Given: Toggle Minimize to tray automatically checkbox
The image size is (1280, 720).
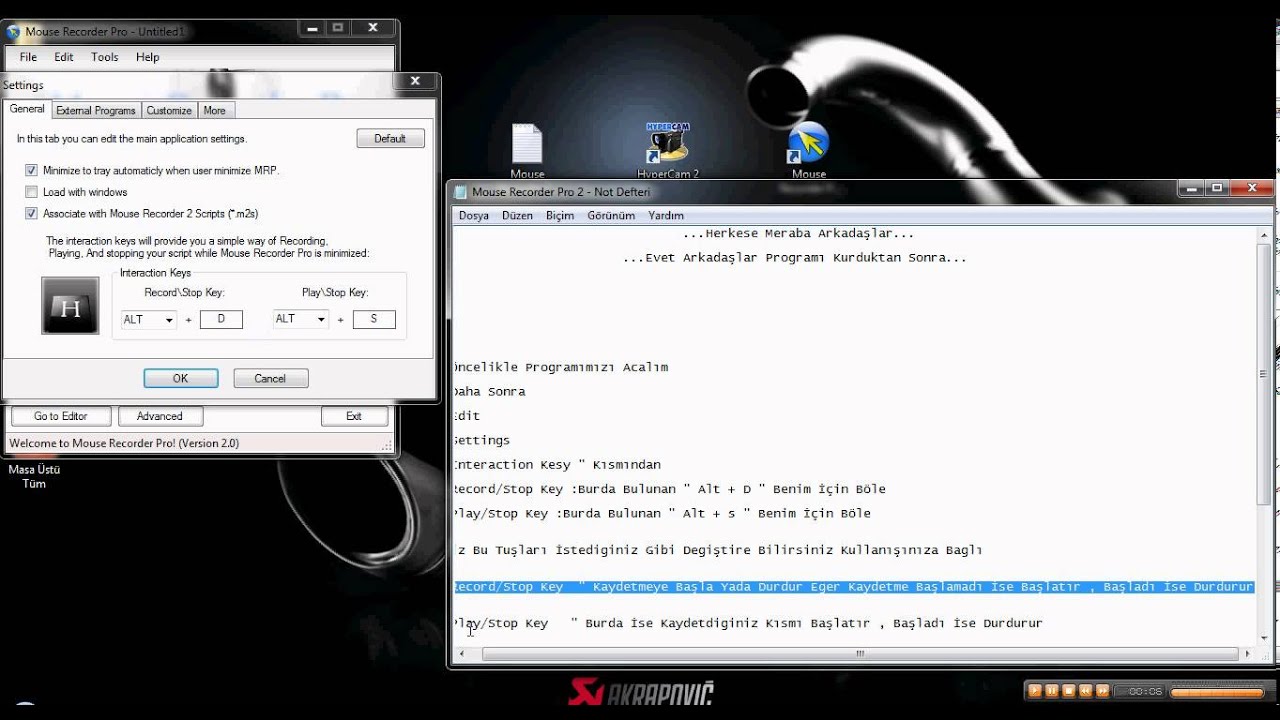Looking at the screenshot, I should pos(32,170).
